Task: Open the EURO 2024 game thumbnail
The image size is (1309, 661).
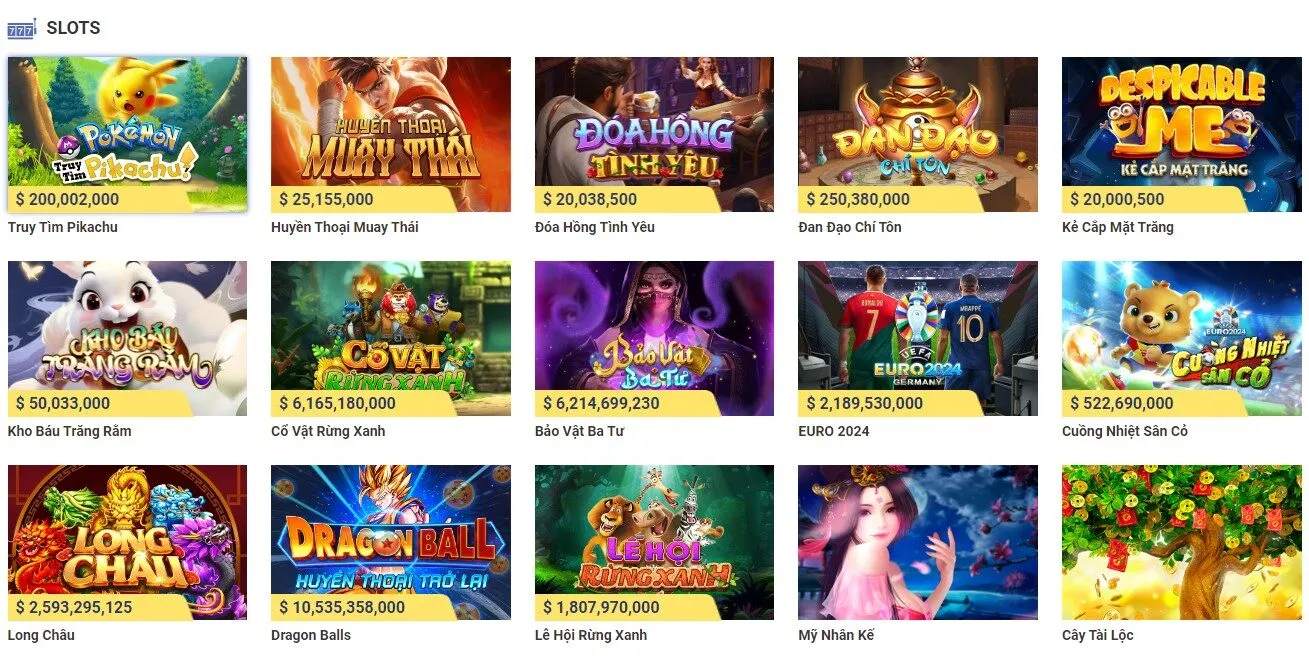Action: [917, 330]
